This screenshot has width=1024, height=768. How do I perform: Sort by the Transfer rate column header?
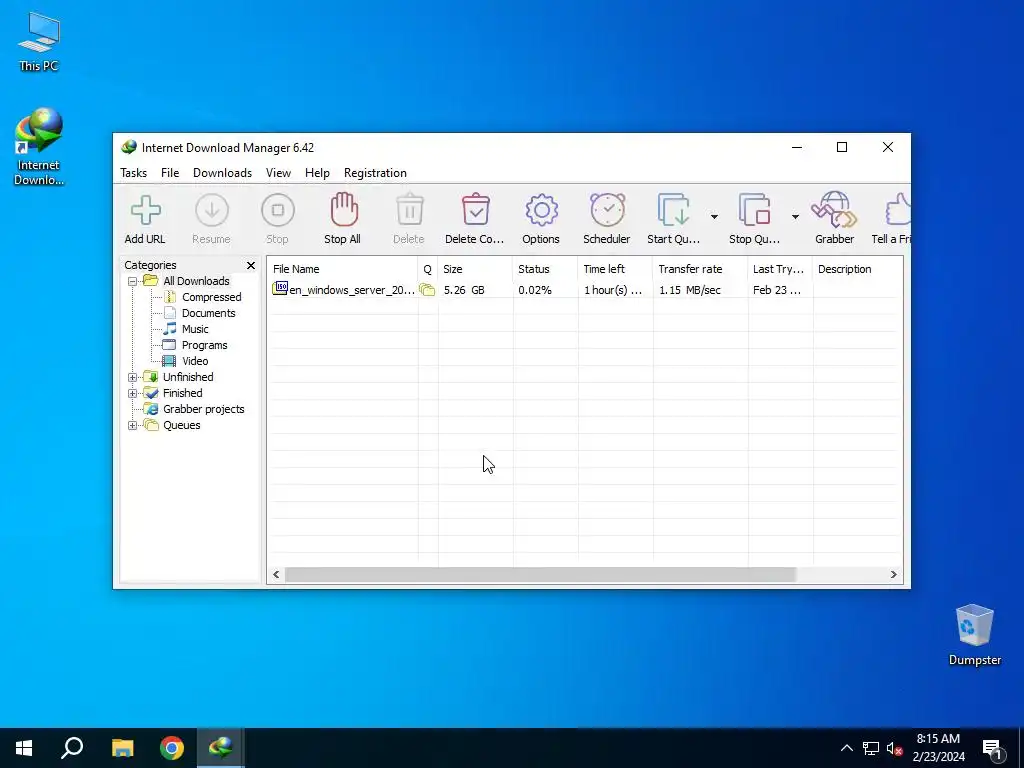coord(701,269)
